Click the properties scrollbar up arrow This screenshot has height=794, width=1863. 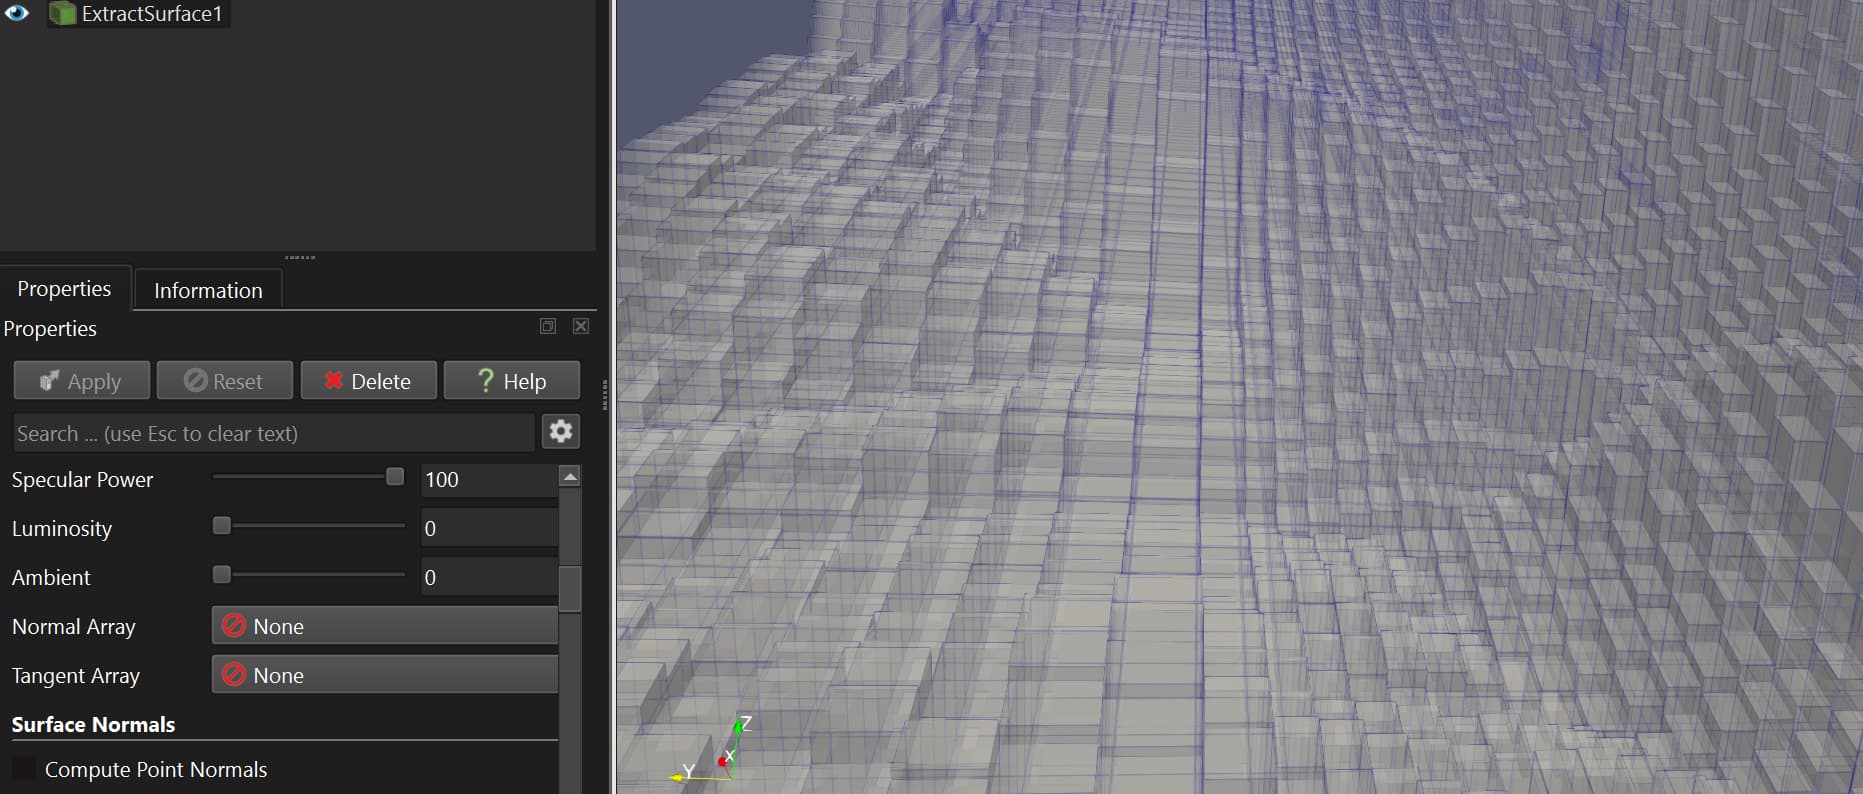pos(570,477)
